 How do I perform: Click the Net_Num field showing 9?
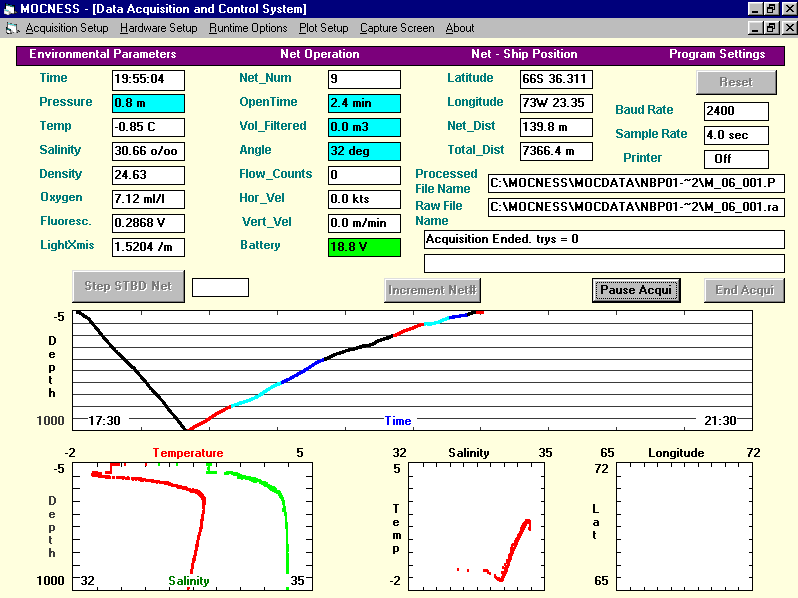[x=364, y=79]
